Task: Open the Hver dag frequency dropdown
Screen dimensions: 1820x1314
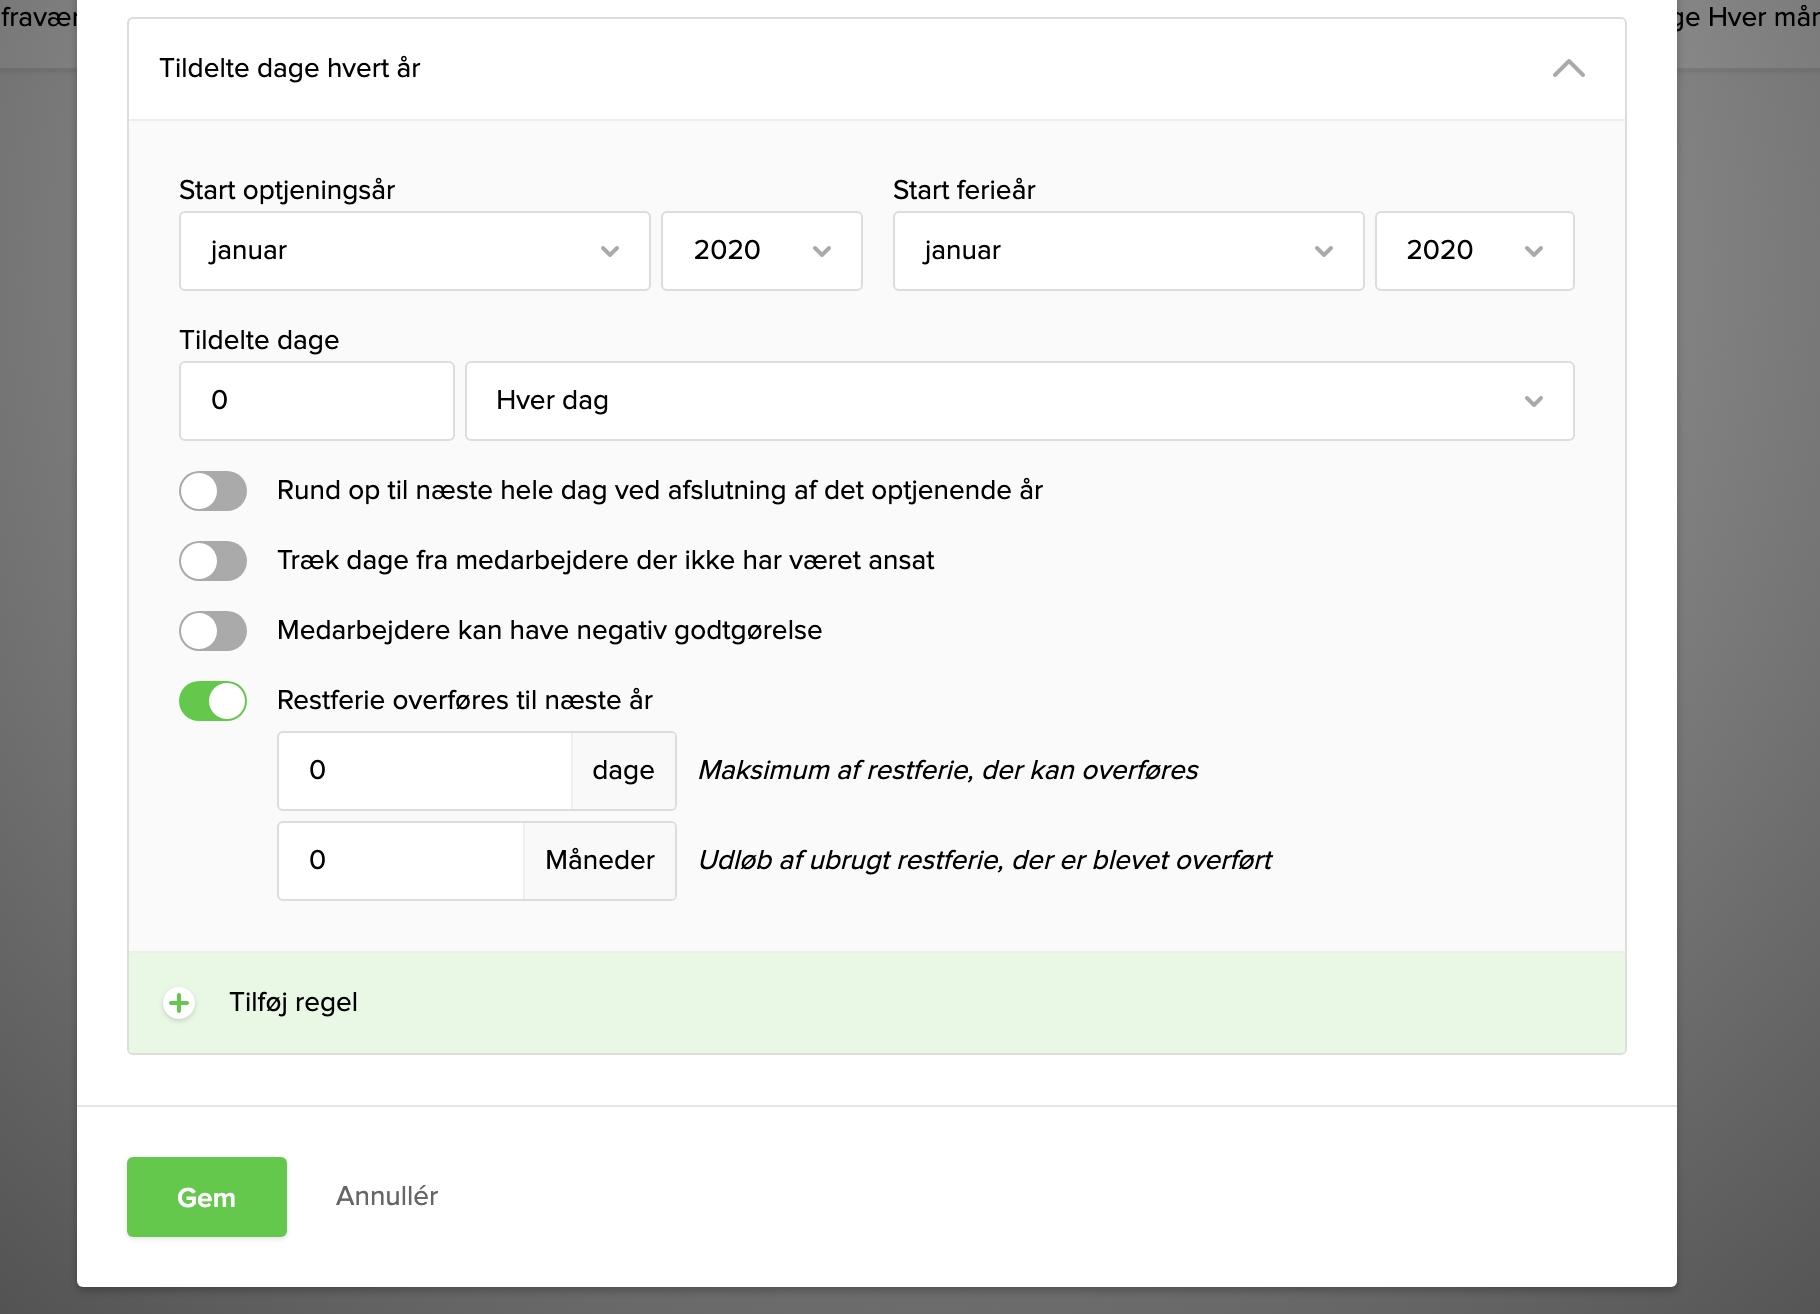Action: pyautogui.click(x=1020, y=401)
